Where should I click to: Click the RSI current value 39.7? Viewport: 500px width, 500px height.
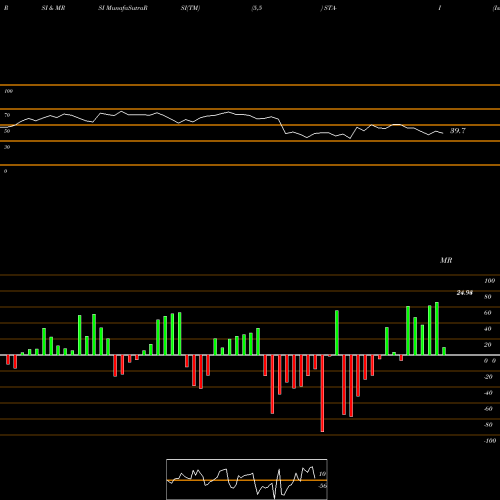458,131
